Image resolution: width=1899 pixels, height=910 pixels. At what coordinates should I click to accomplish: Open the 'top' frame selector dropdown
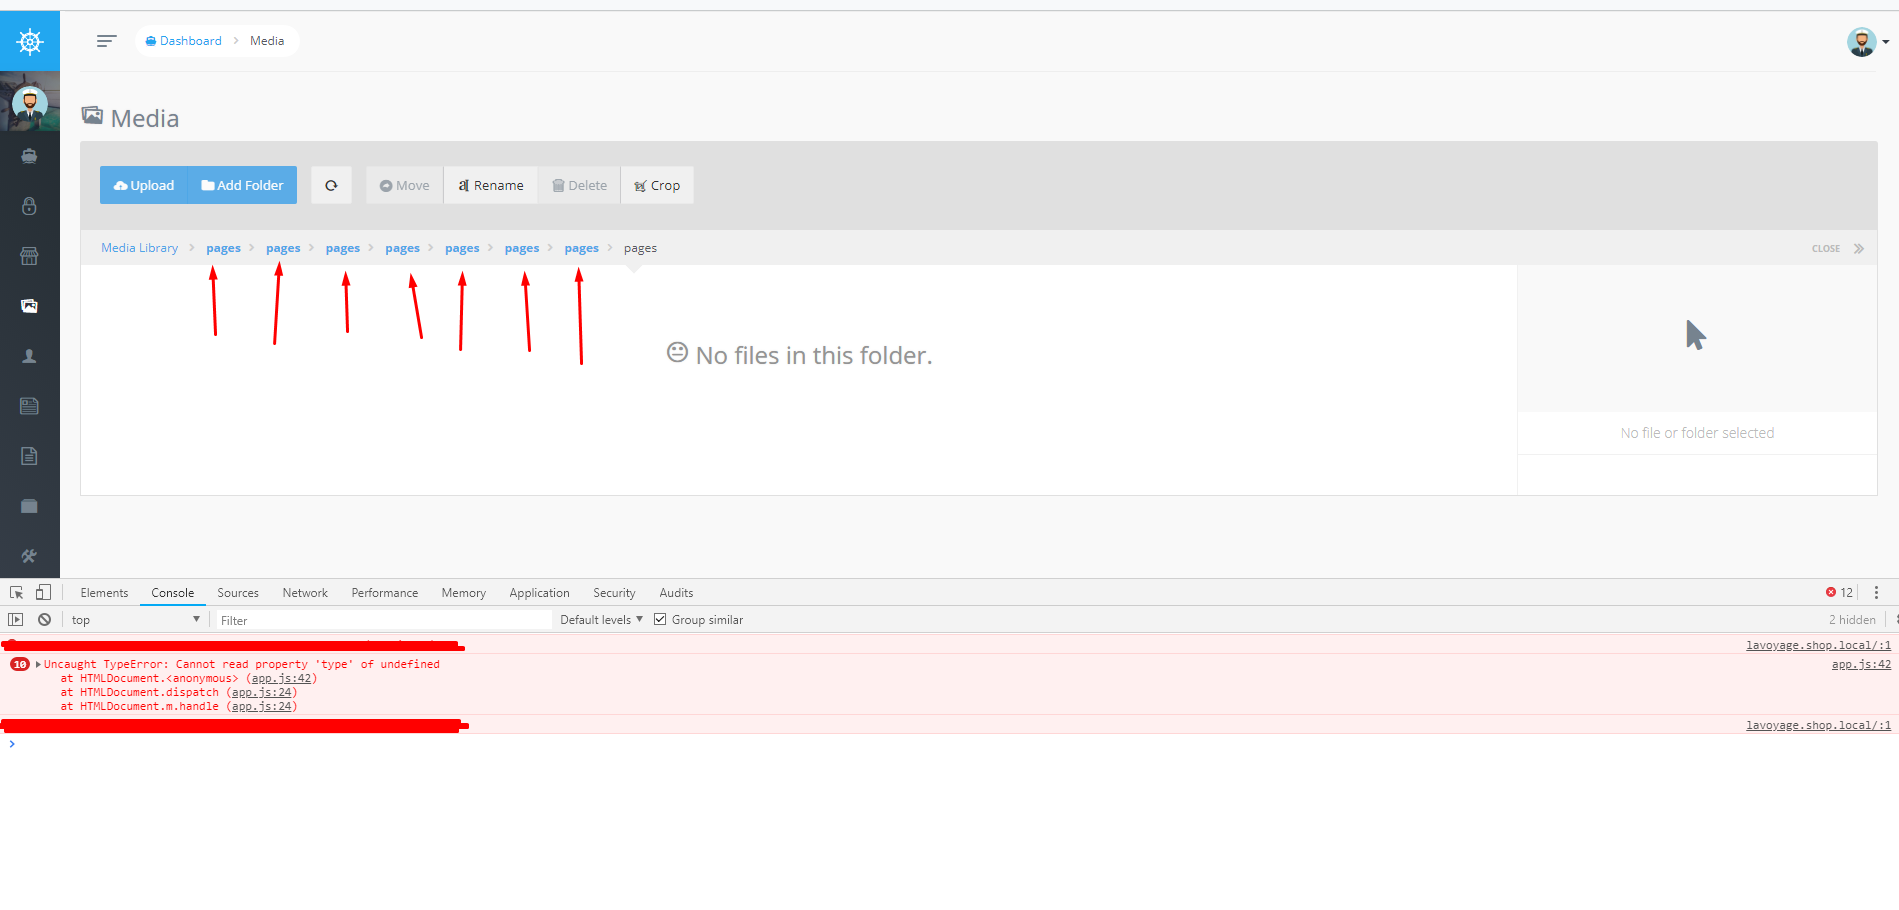pyautogui.click(x=135, y=619)
